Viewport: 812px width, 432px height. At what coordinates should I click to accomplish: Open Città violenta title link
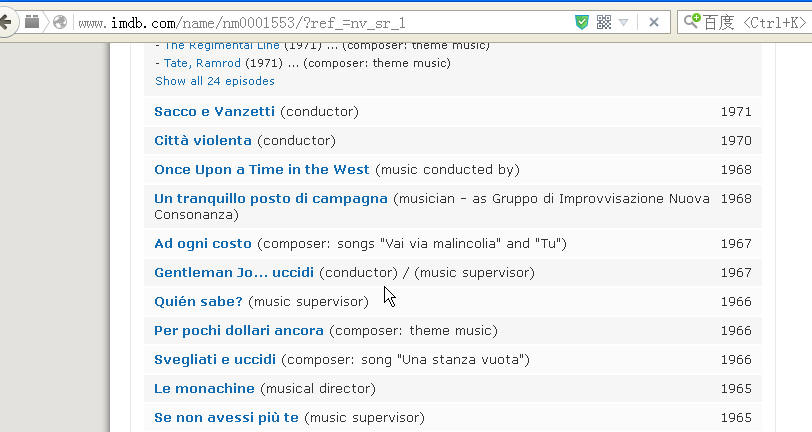click(202, 140)
